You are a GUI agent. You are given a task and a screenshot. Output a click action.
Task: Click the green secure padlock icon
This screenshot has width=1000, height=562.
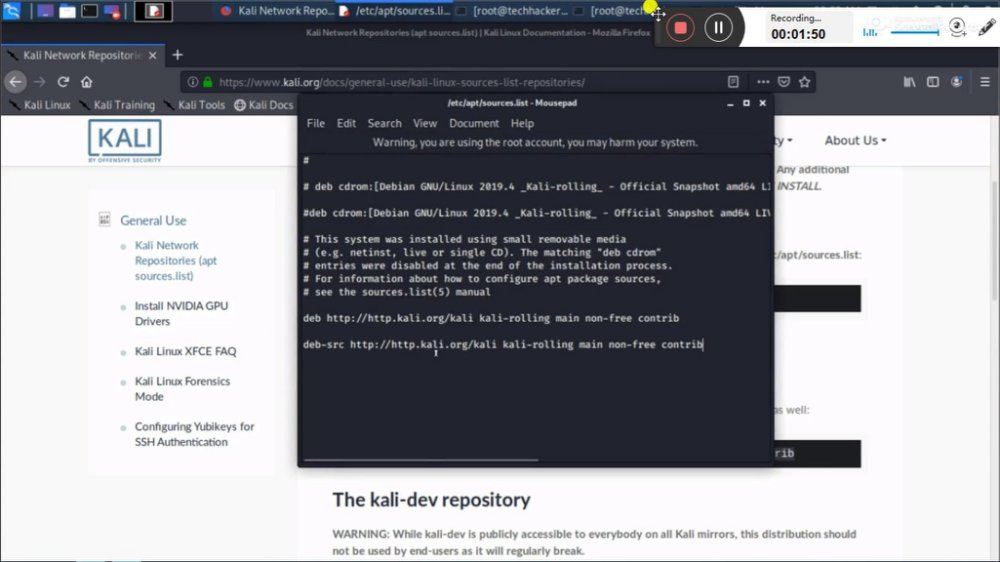(208, 82)
